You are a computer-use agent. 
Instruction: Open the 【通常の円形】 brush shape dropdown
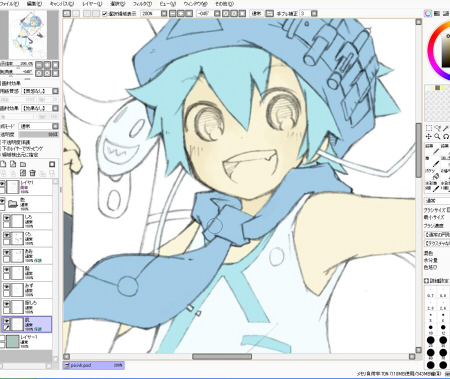(x=437, y=235)
